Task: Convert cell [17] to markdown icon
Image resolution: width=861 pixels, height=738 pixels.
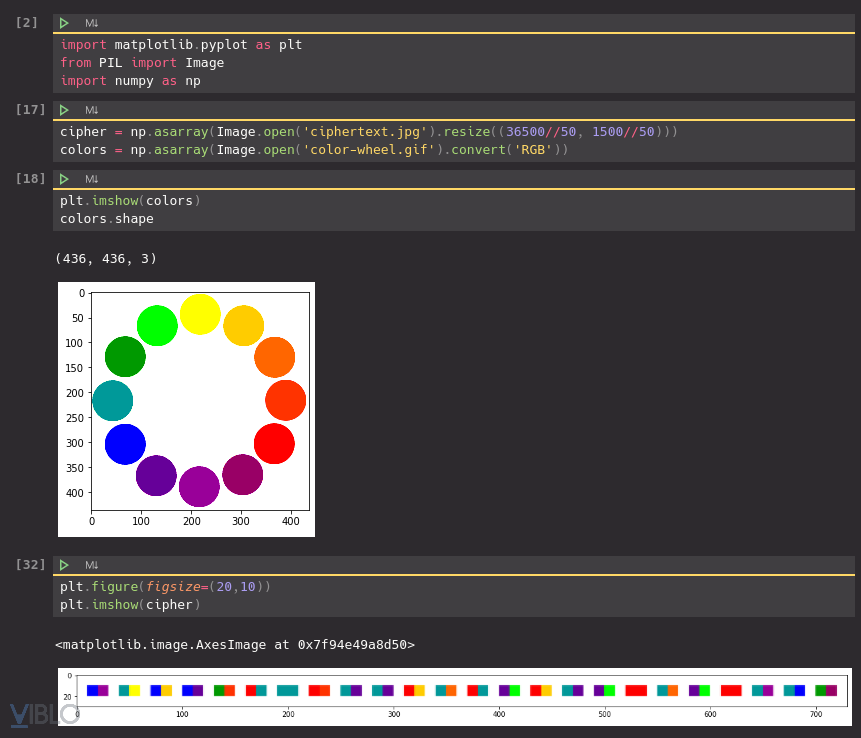Action: [92, 110]
